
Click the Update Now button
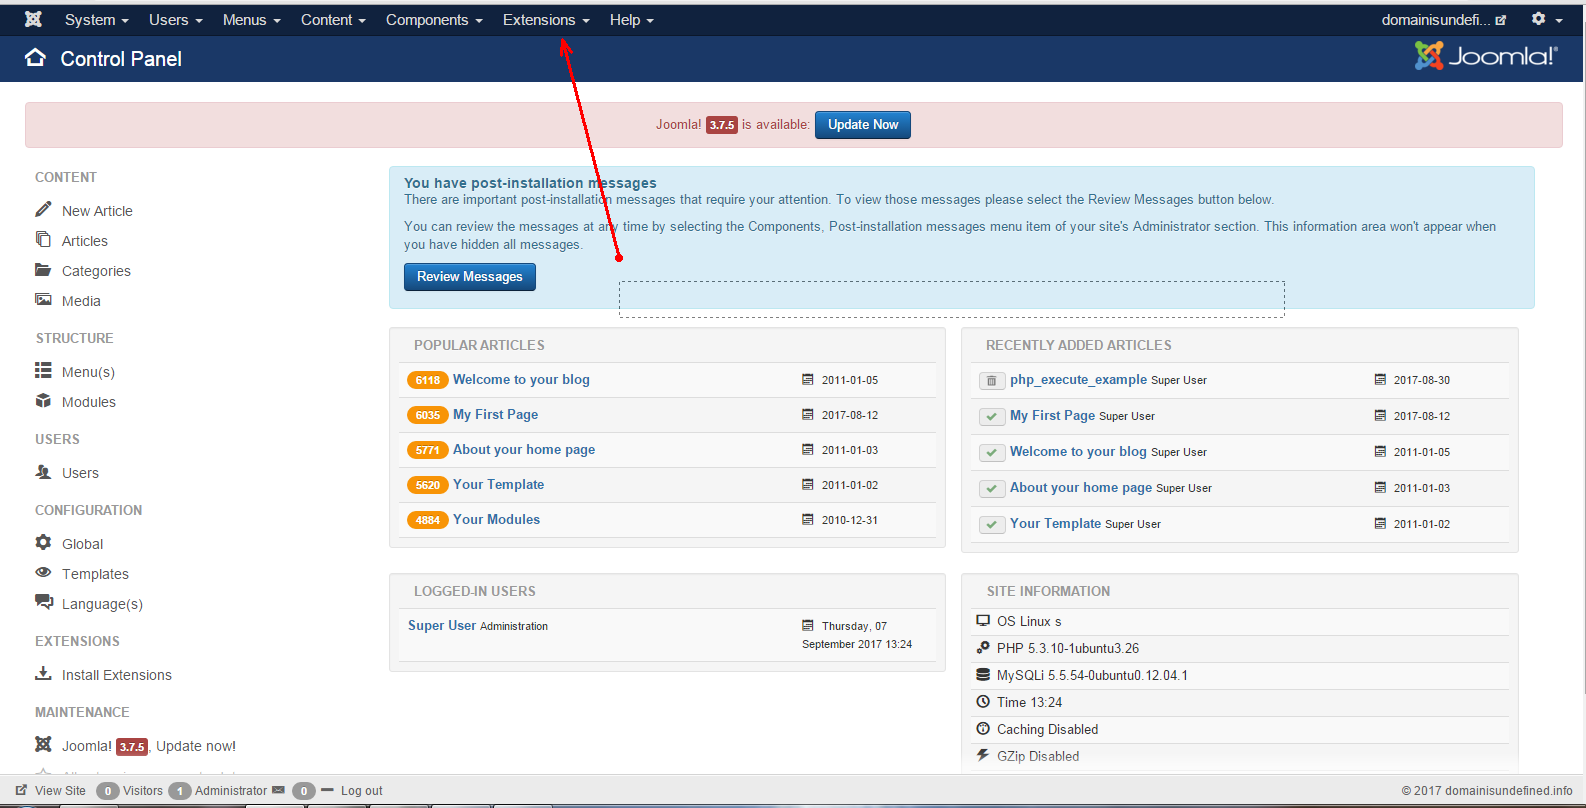tap(863, 125)
